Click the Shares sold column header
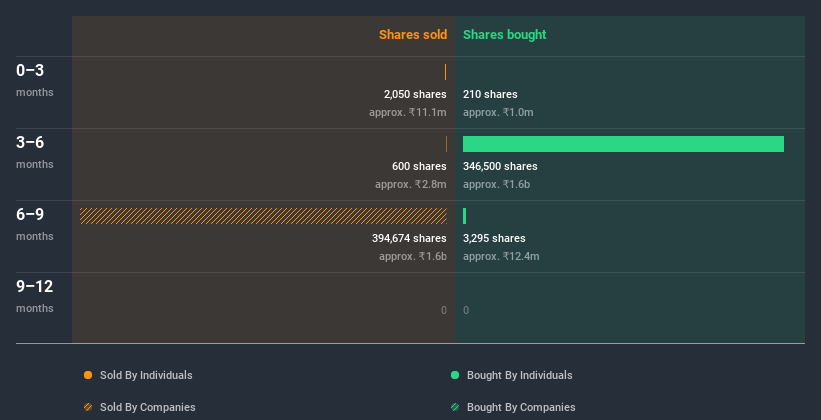The width and height of the screenshot is (821, 420). click(x=413, y=35)
